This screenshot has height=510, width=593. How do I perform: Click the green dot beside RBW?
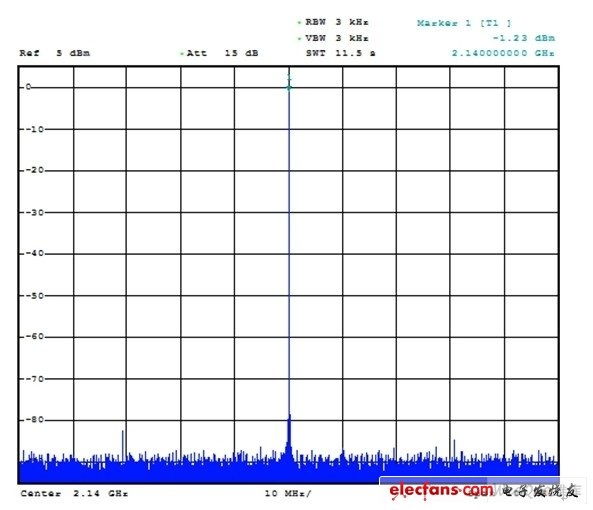(x=300, y=22)
